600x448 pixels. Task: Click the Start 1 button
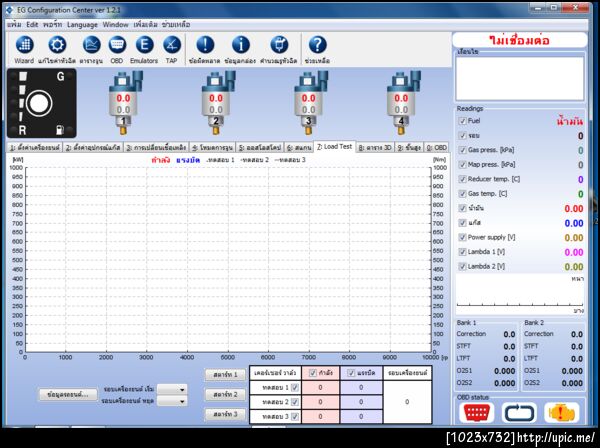(225, 375)
